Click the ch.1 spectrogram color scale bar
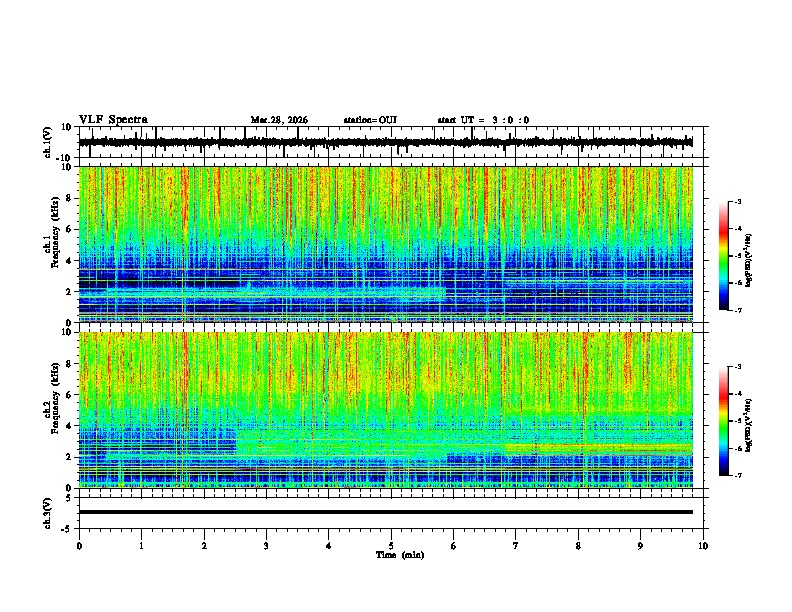Screen dimensions: 792x612 [x=724, y=256]
